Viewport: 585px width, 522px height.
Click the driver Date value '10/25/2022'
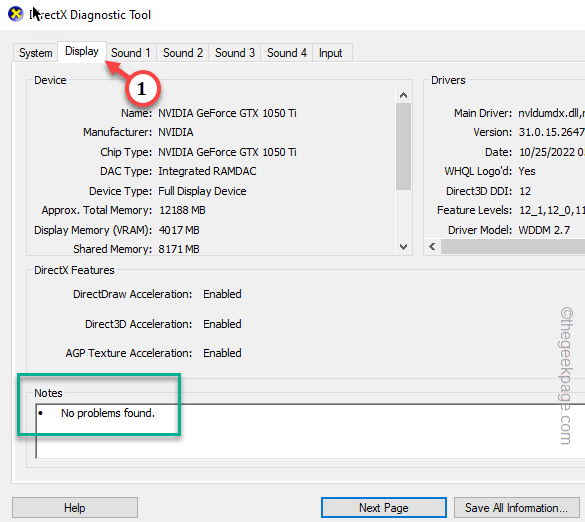pos(547,152)
